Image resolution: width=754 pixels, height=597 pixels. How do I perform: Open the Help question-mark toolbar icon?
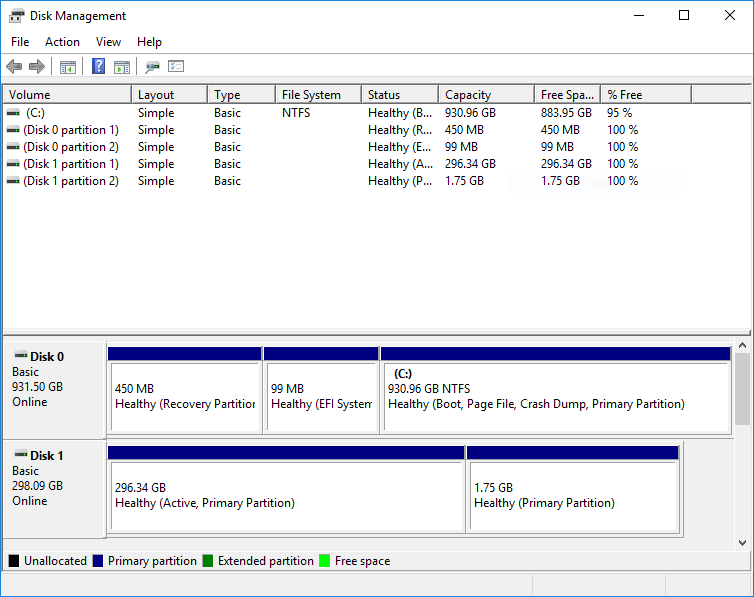[99, 66]
